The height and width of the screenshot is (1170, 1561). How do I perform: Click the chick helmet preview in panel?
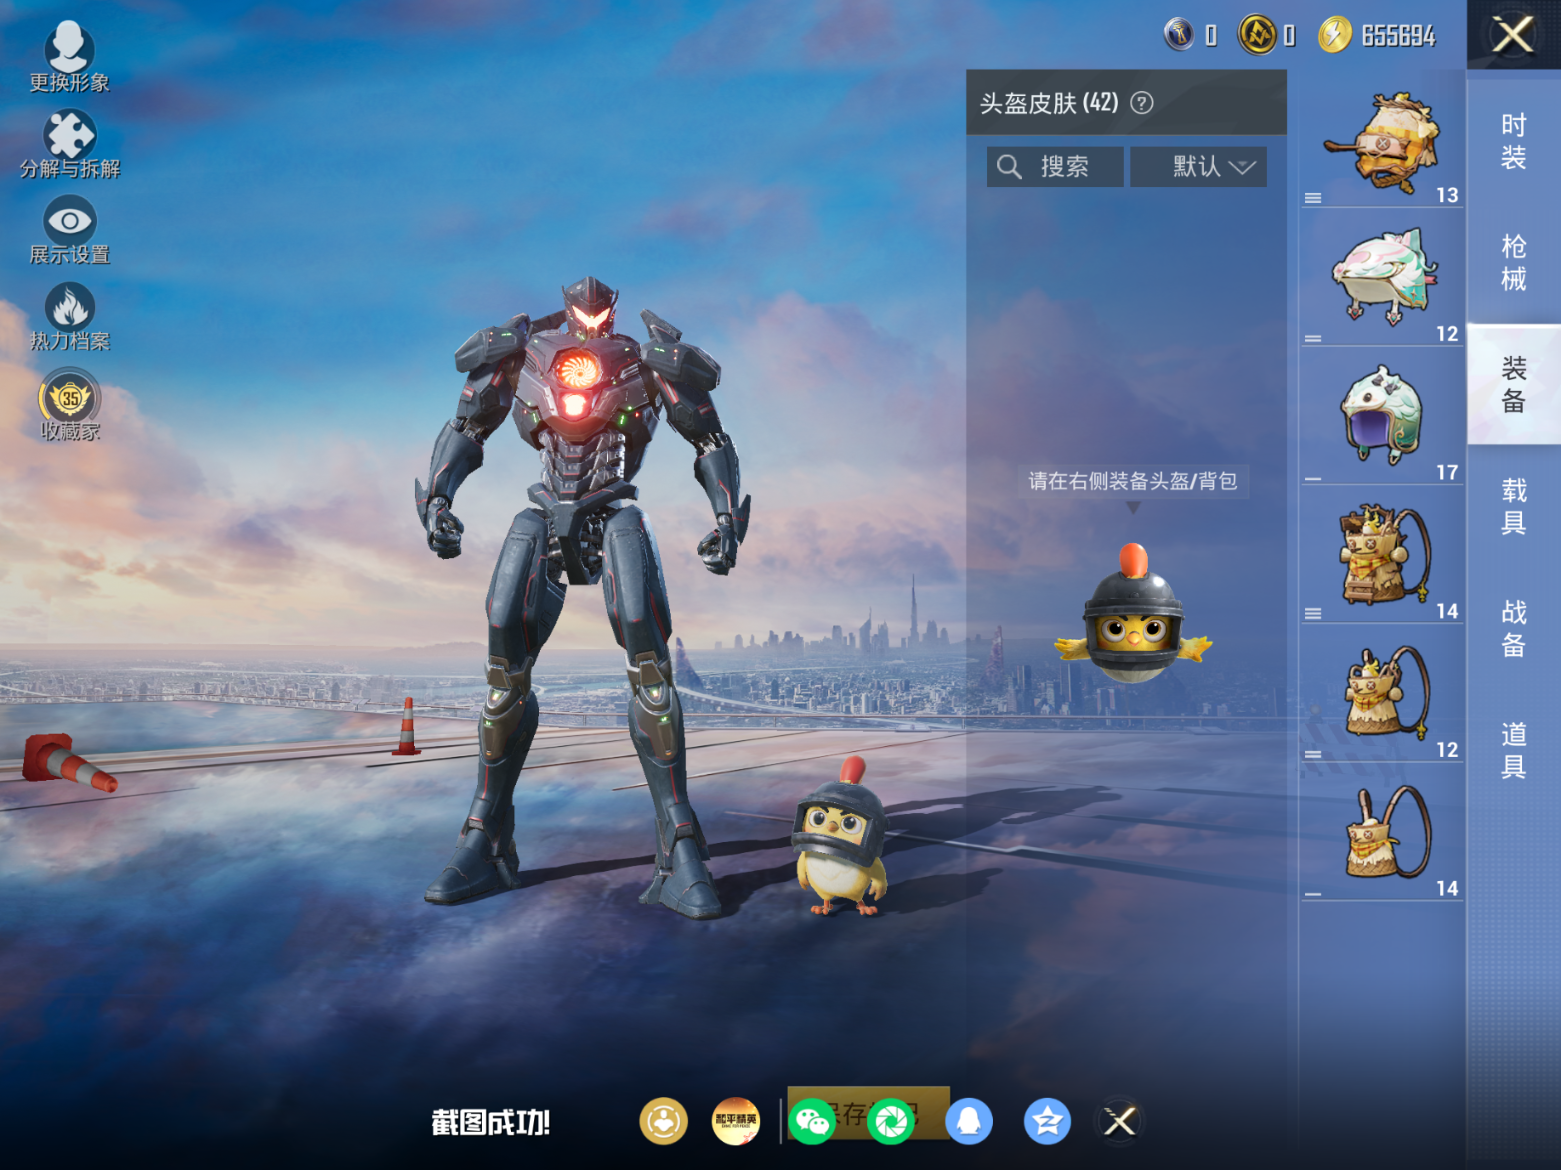1133,615
